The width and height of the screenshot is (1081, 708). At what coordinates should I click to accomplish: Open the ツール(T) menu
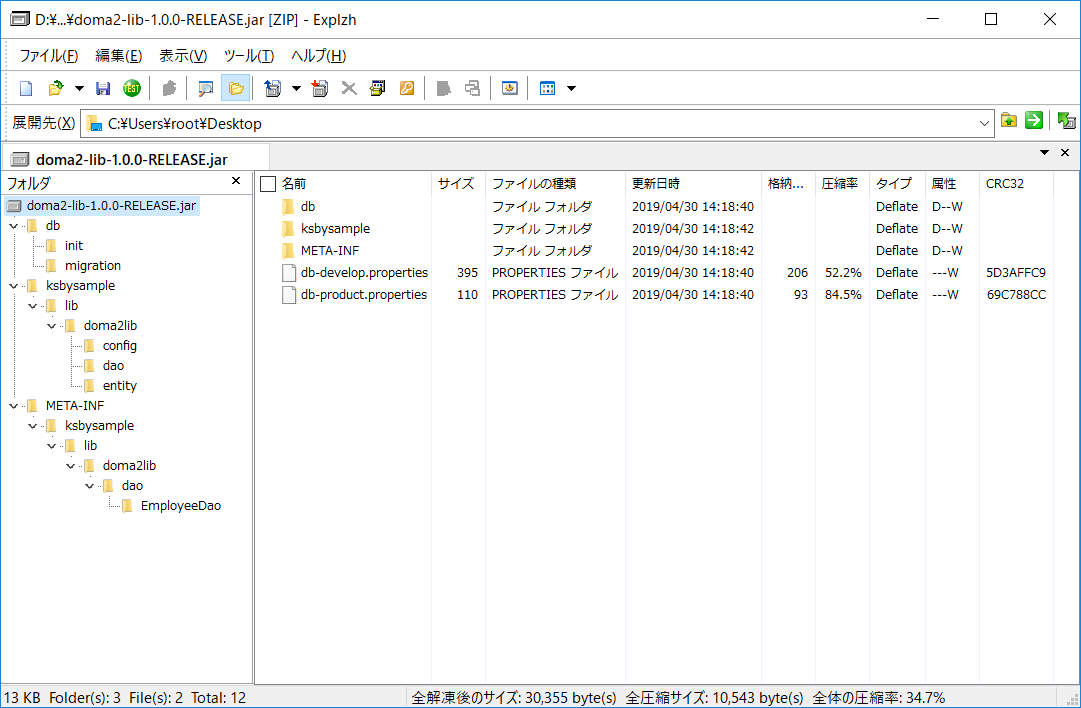click(x=248, y=55)
